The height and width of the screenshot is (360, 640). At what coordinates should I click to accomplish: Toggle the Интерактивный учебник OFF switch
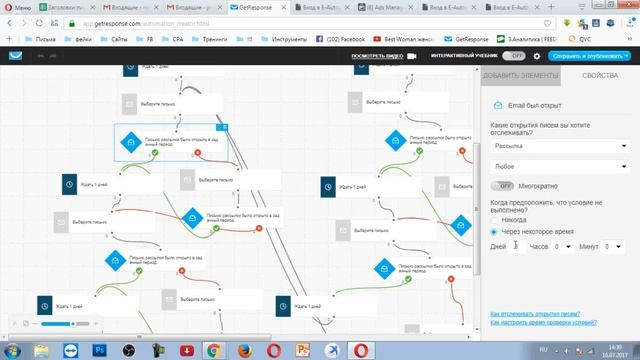pyautogui.click(x=513, y=56)
